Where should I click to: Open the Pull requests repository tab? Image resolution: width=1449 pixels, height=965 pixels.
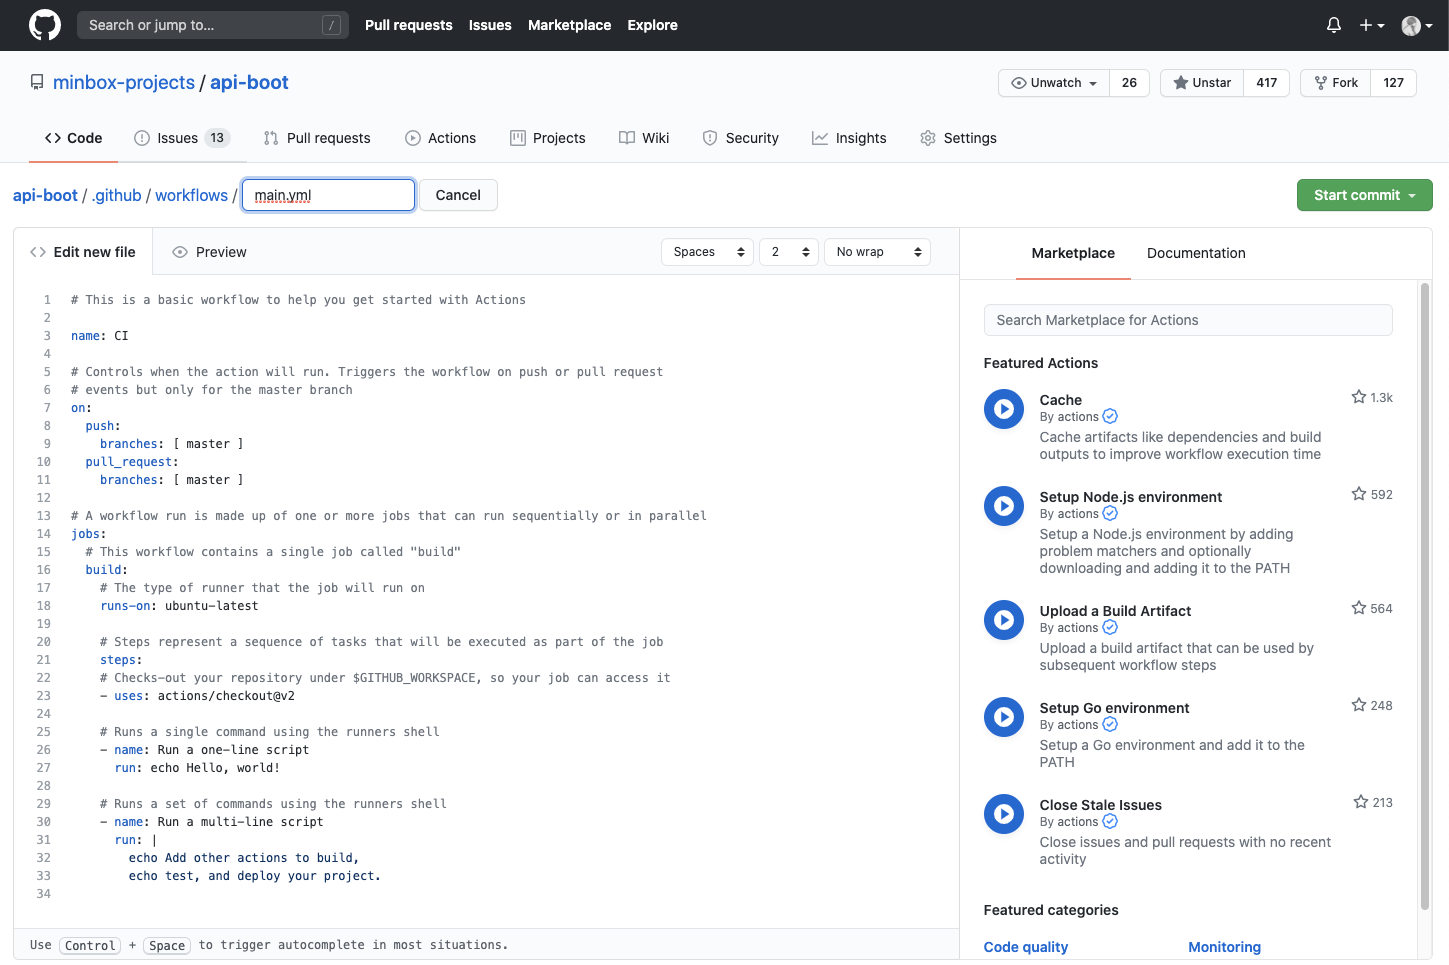click(x=317, y=138)
